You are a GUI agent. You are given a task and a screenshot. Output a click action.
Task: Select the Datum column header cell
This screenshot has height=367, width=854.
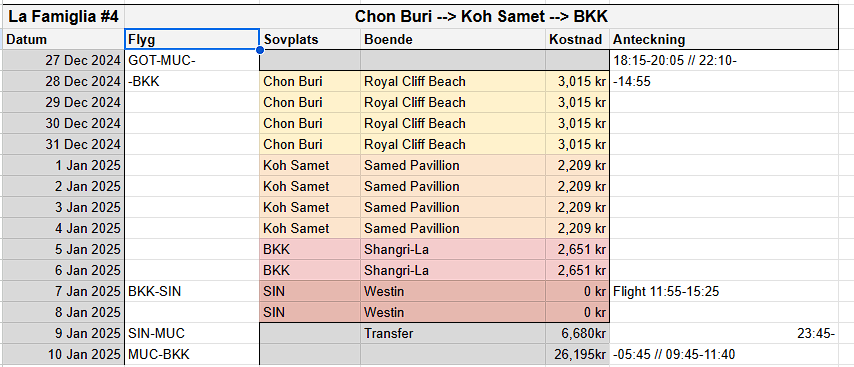click(64, 39)
